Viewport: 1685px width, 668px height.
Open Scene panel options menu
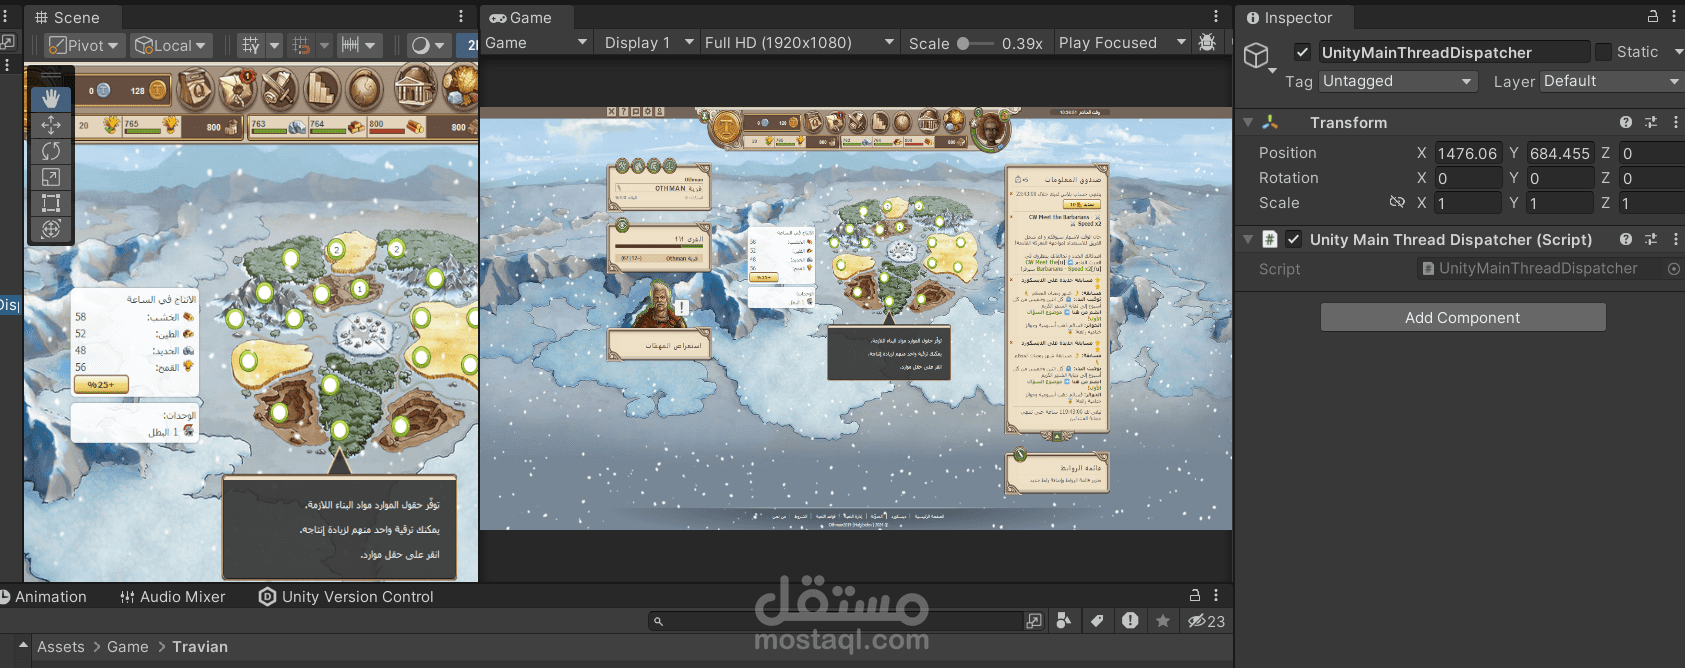tap(461, 17)
